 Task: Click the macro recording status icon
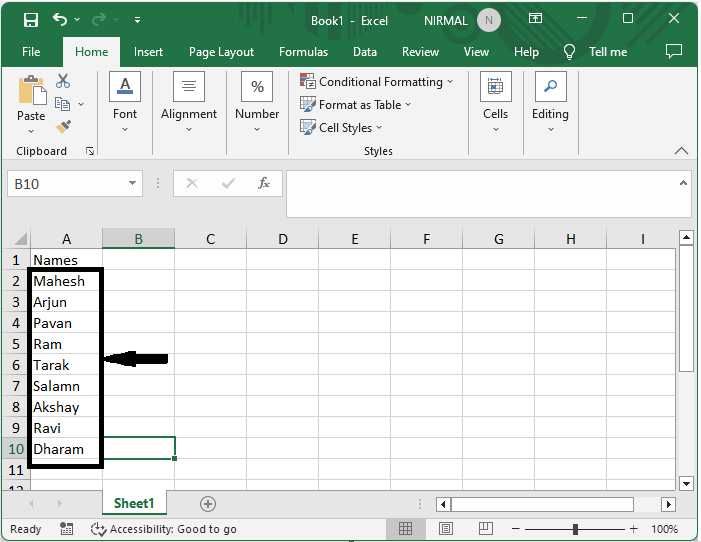(67, 529)
